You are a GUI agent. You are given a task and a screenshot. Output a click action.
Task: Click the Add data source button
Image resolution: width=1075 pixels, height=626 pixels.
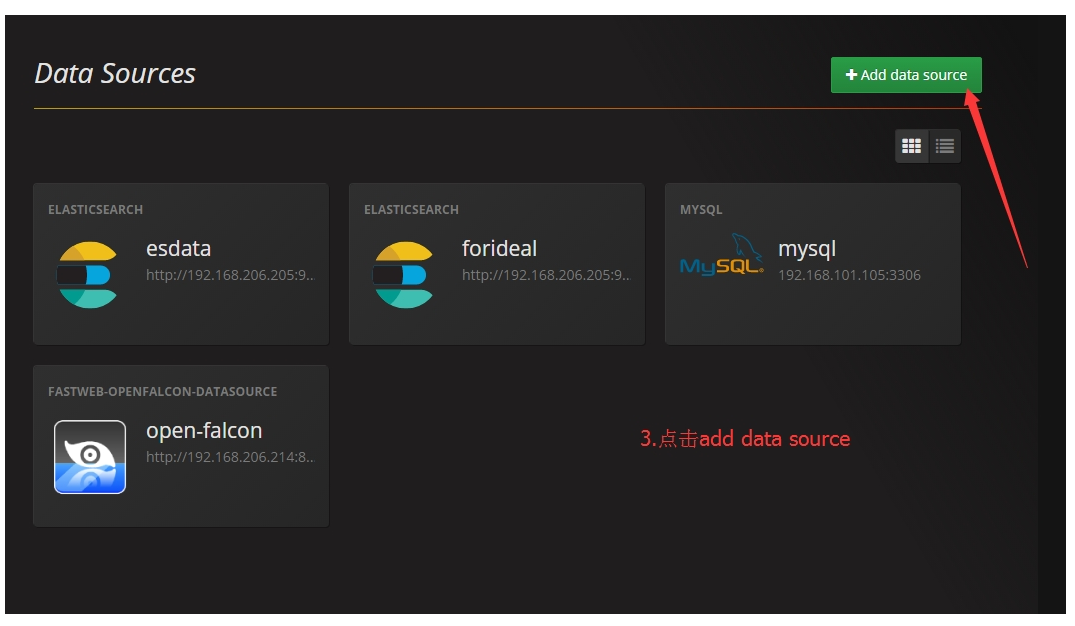tap(905, 74)
